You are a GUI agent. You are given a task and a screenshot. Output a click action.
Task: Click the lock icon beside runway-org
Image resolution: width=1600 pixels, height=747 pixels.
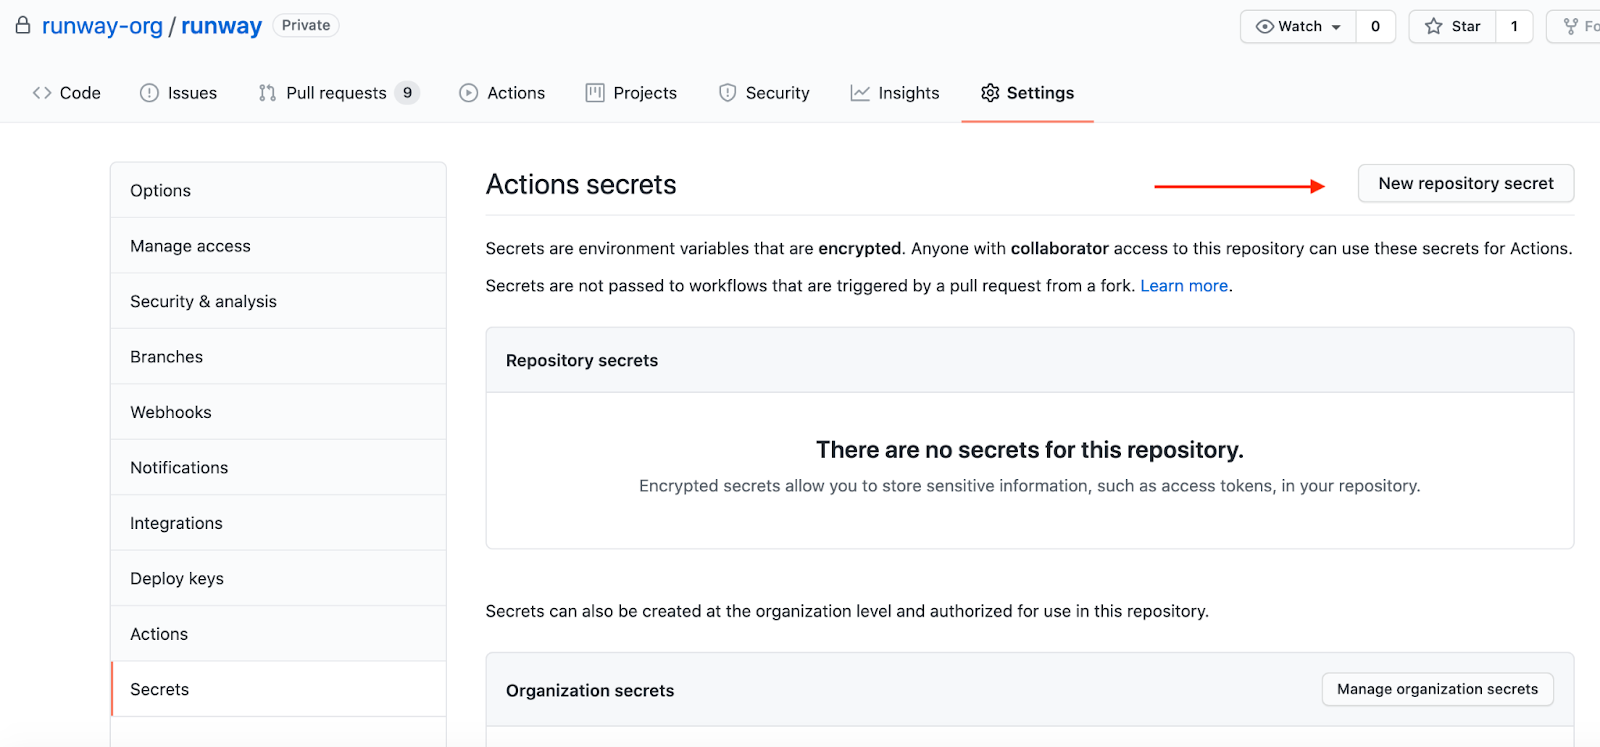tap(23, 25)
